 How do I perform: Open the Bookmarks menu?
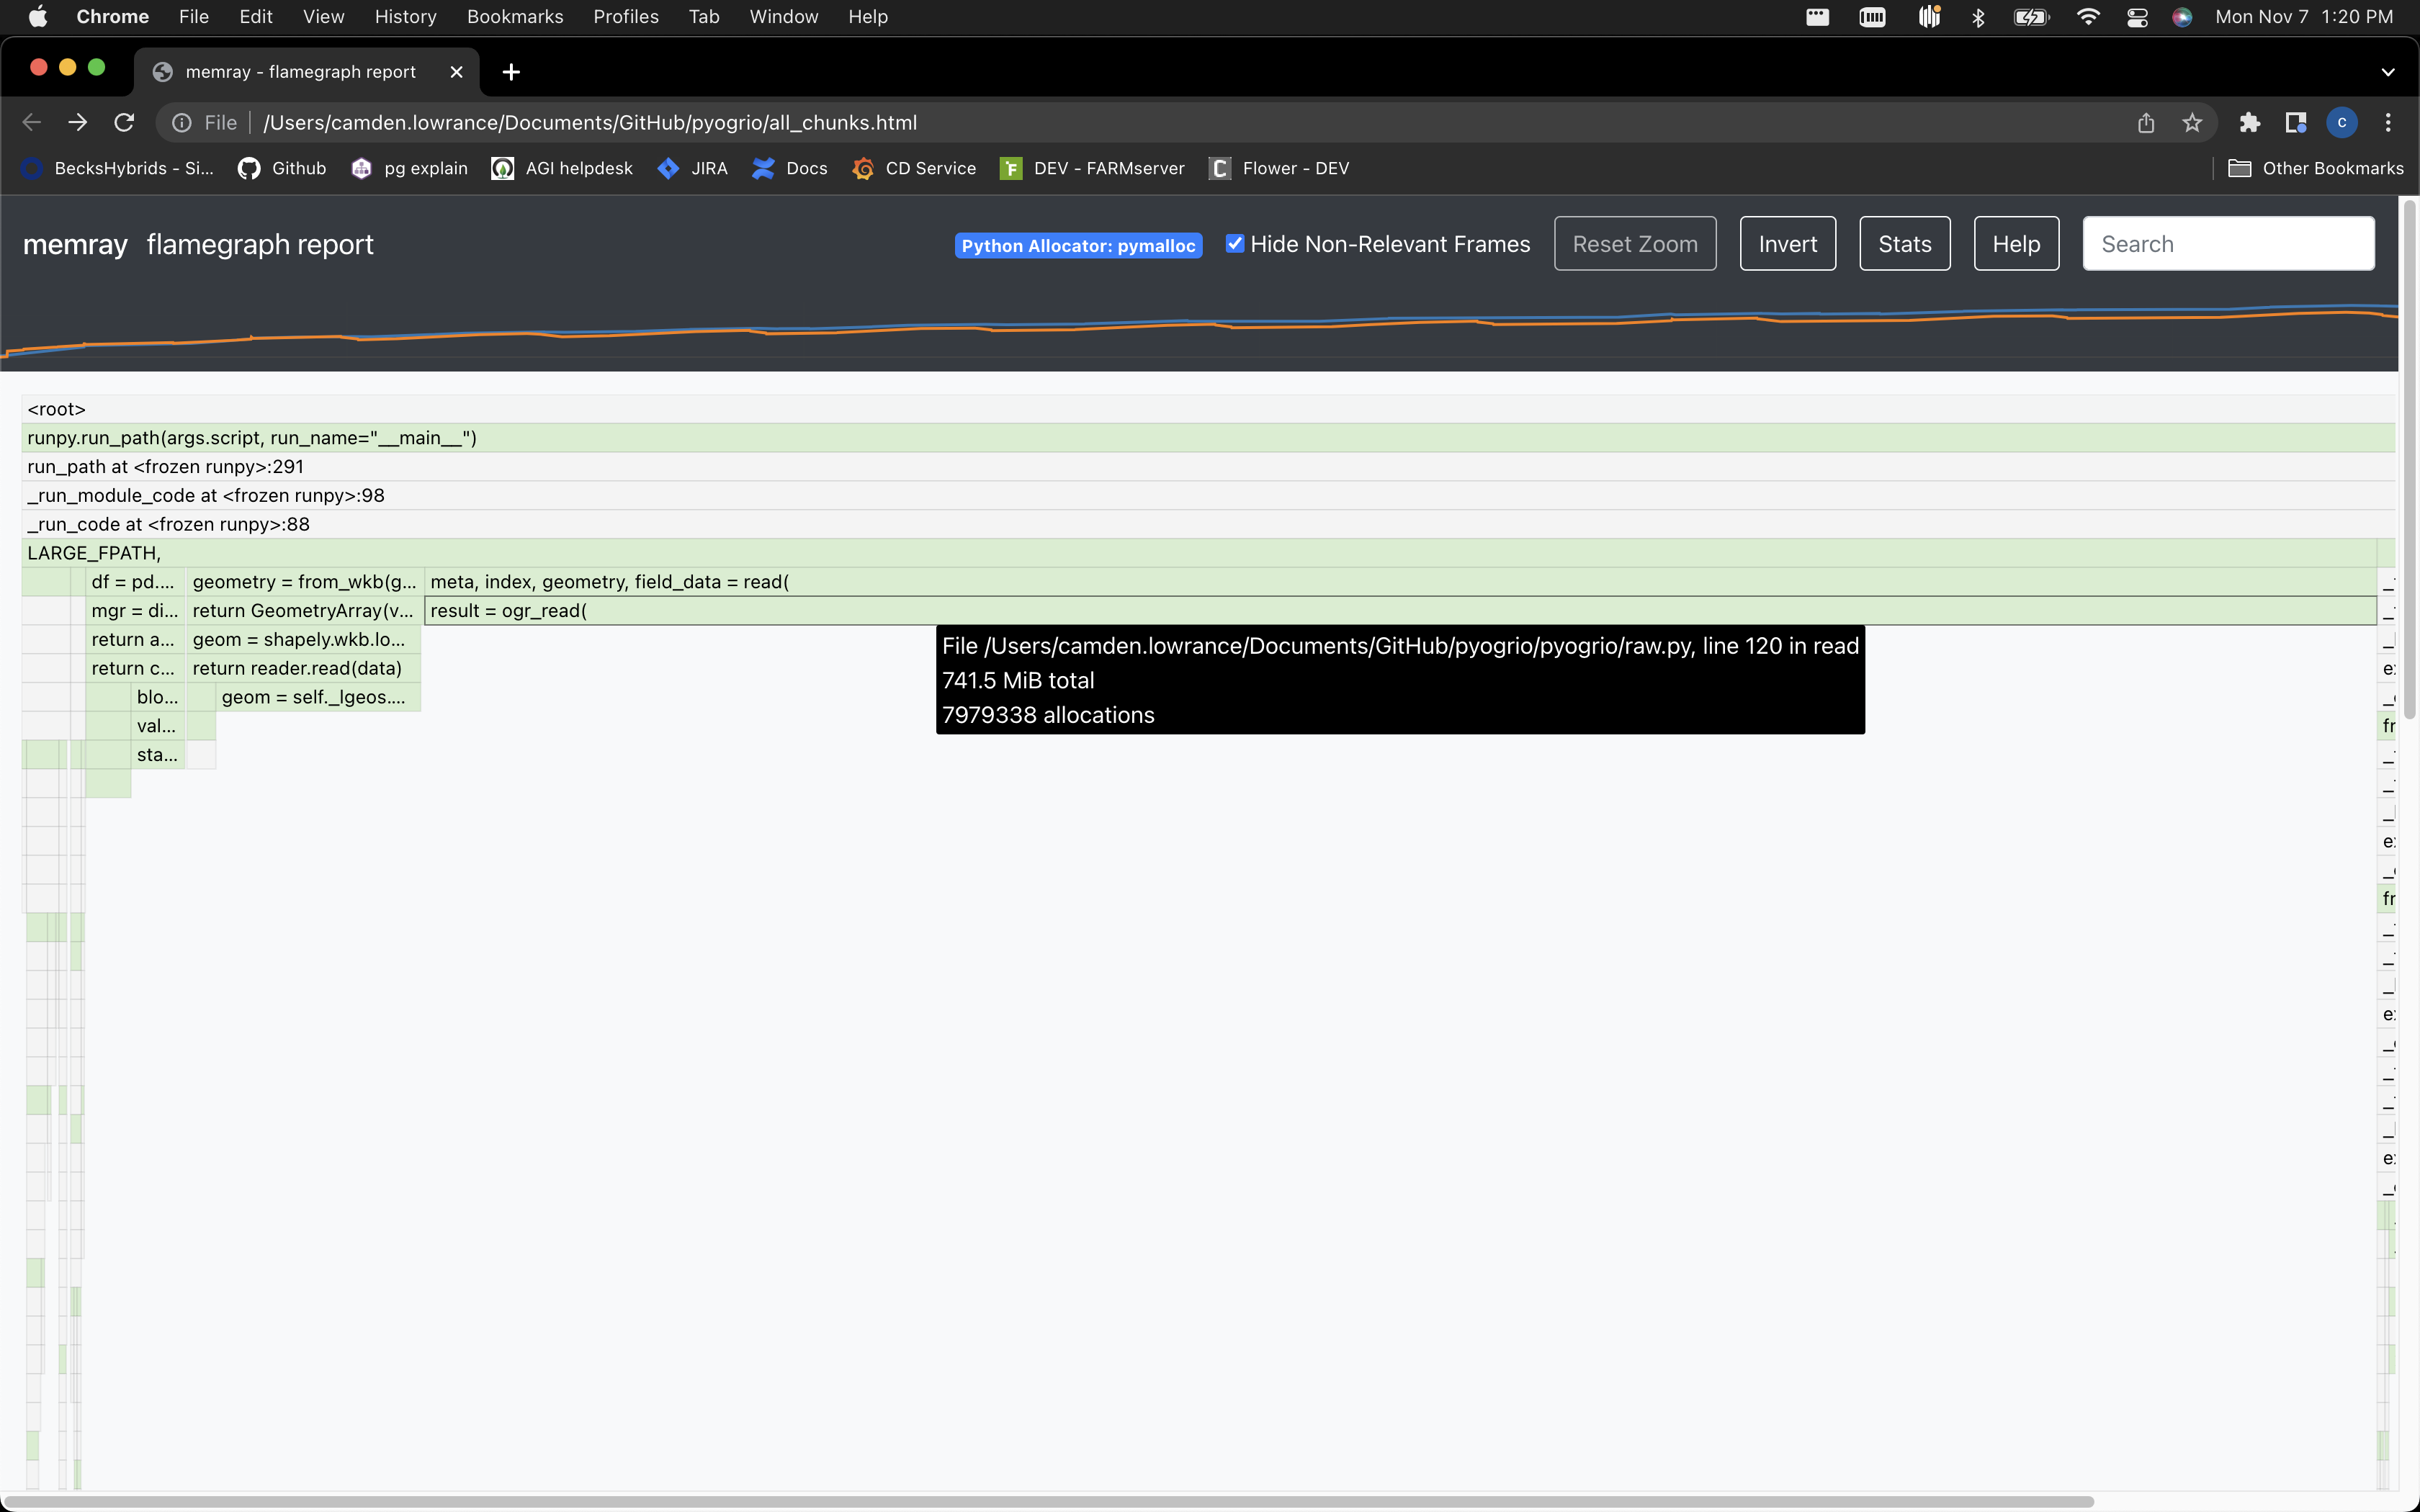pos(515,17)
